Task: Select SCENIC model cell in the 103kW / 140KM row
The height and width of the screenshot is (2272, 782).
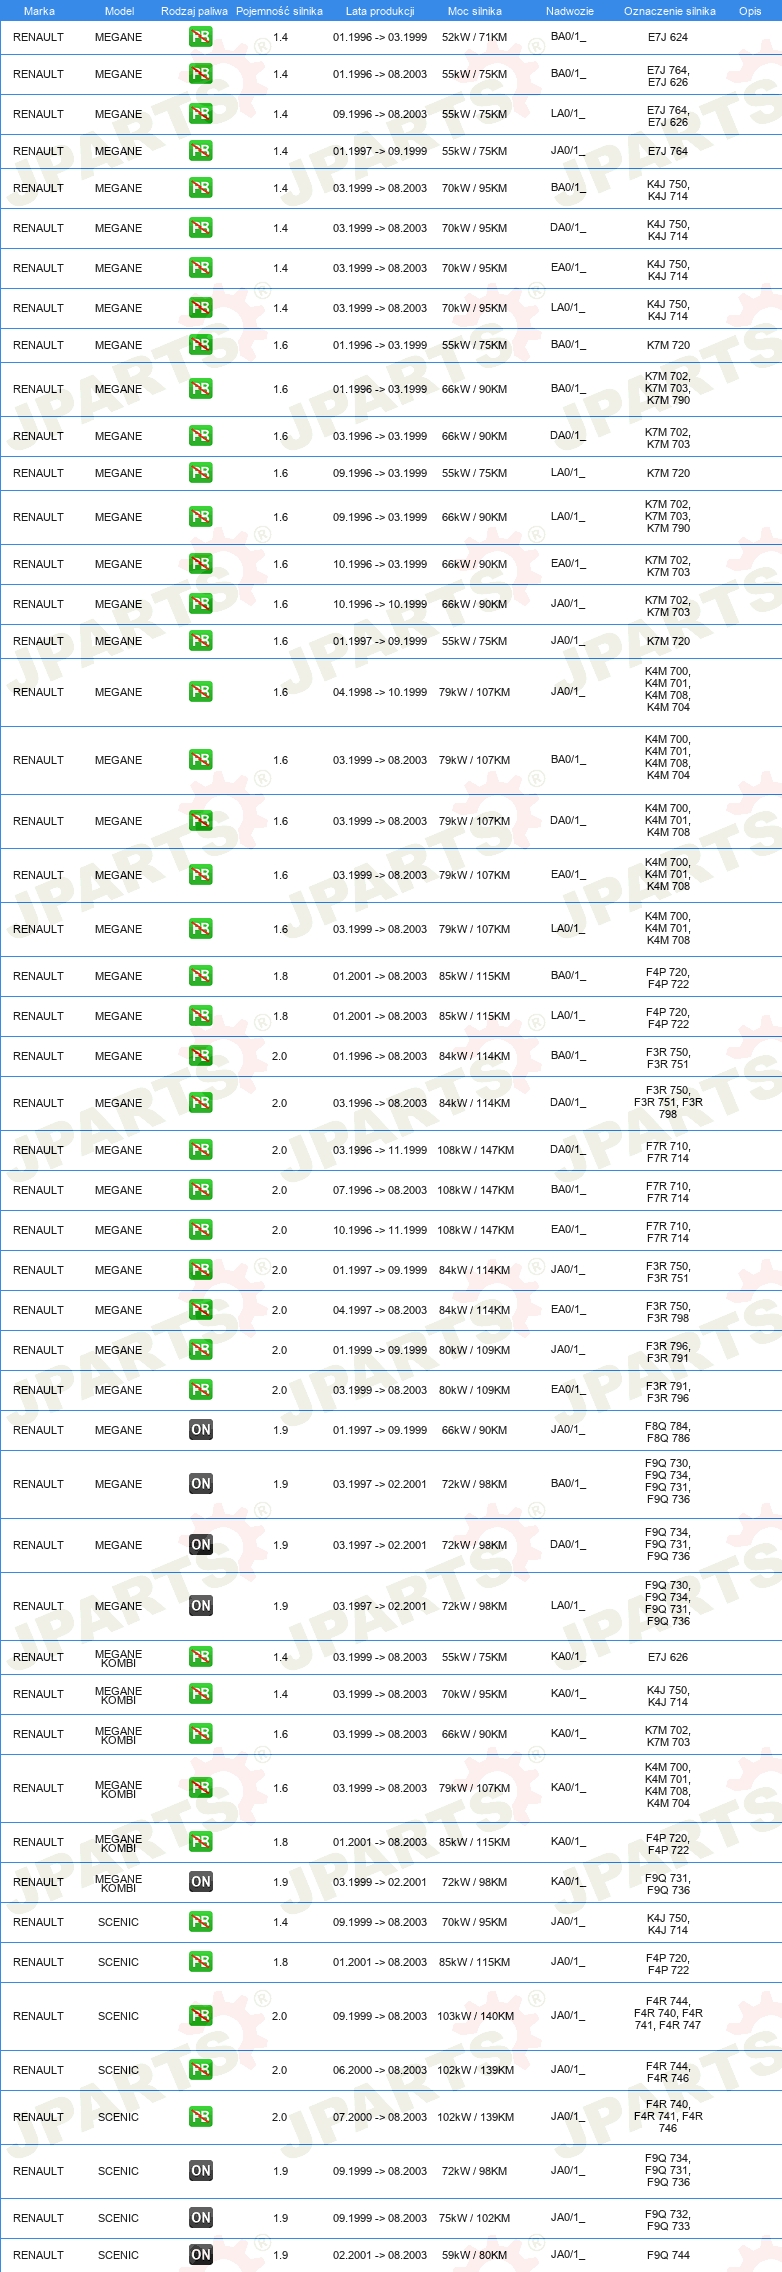Action: (118, 2016)
